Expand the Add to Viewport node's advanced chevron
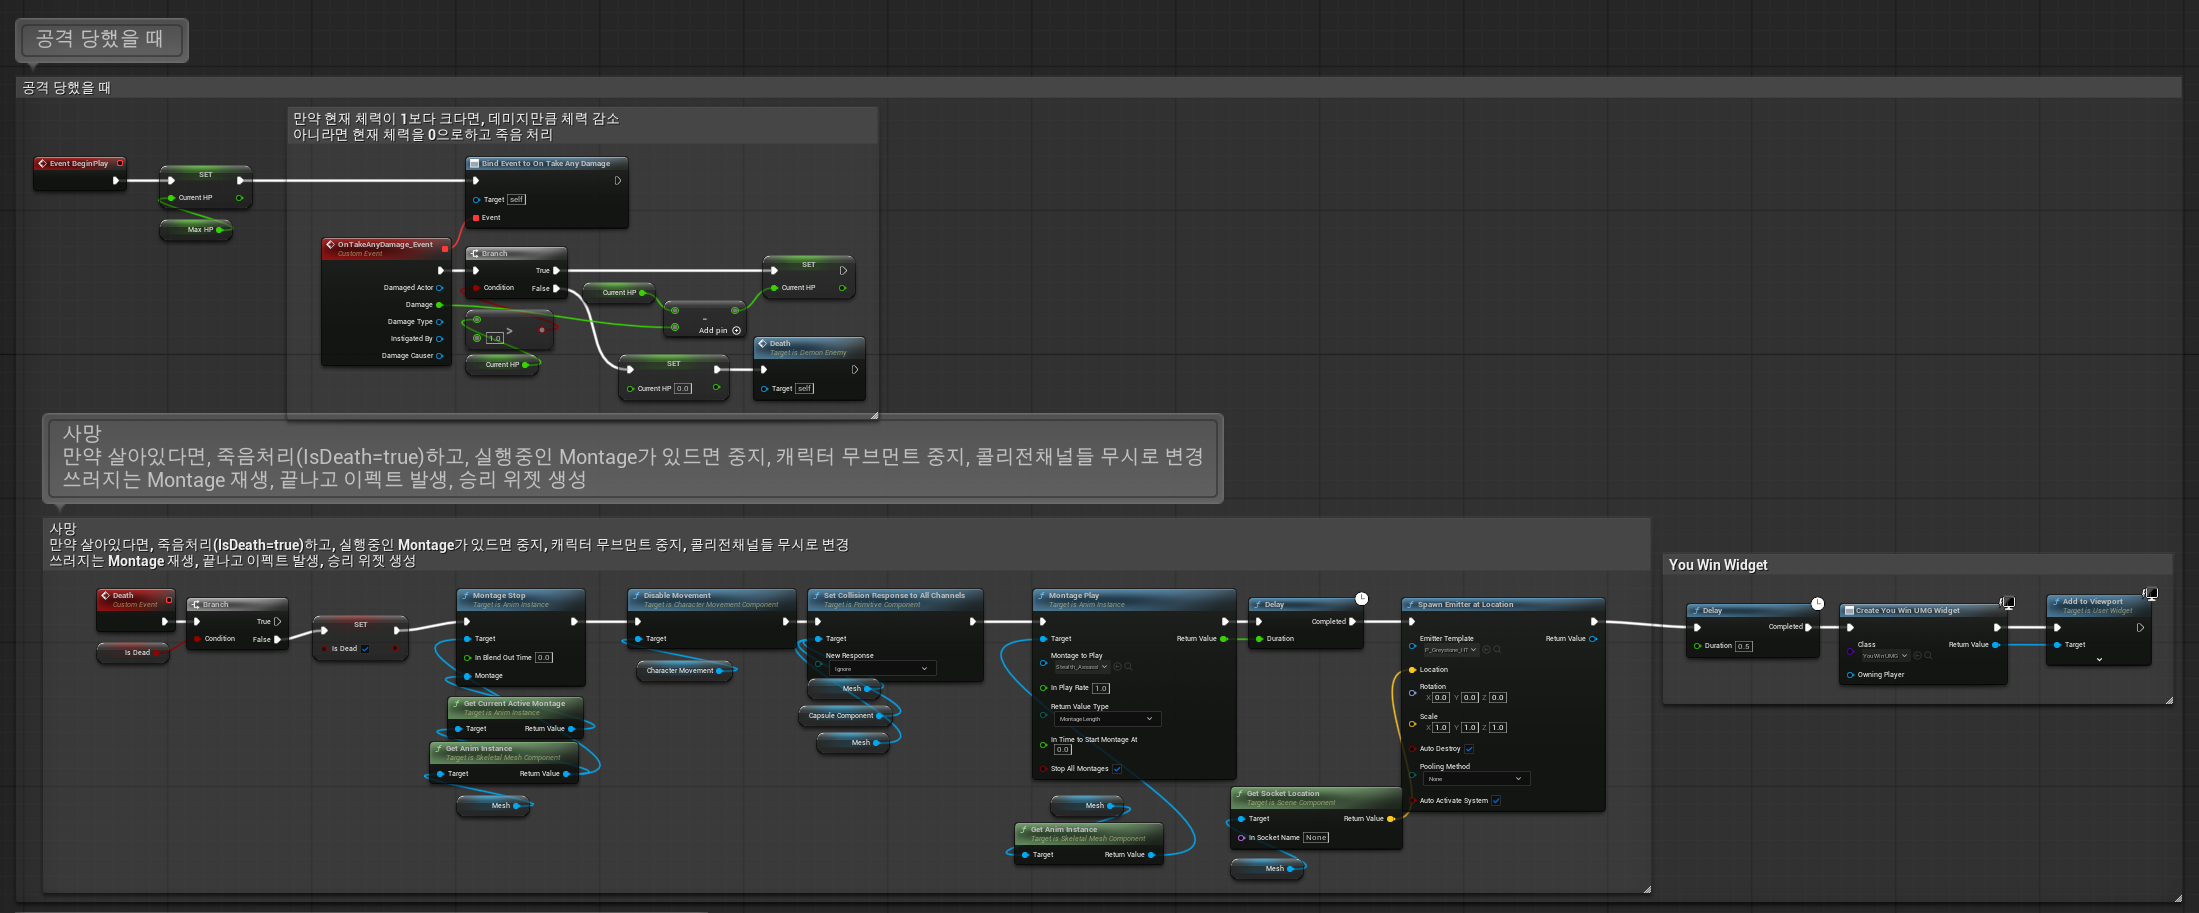 2099,660
